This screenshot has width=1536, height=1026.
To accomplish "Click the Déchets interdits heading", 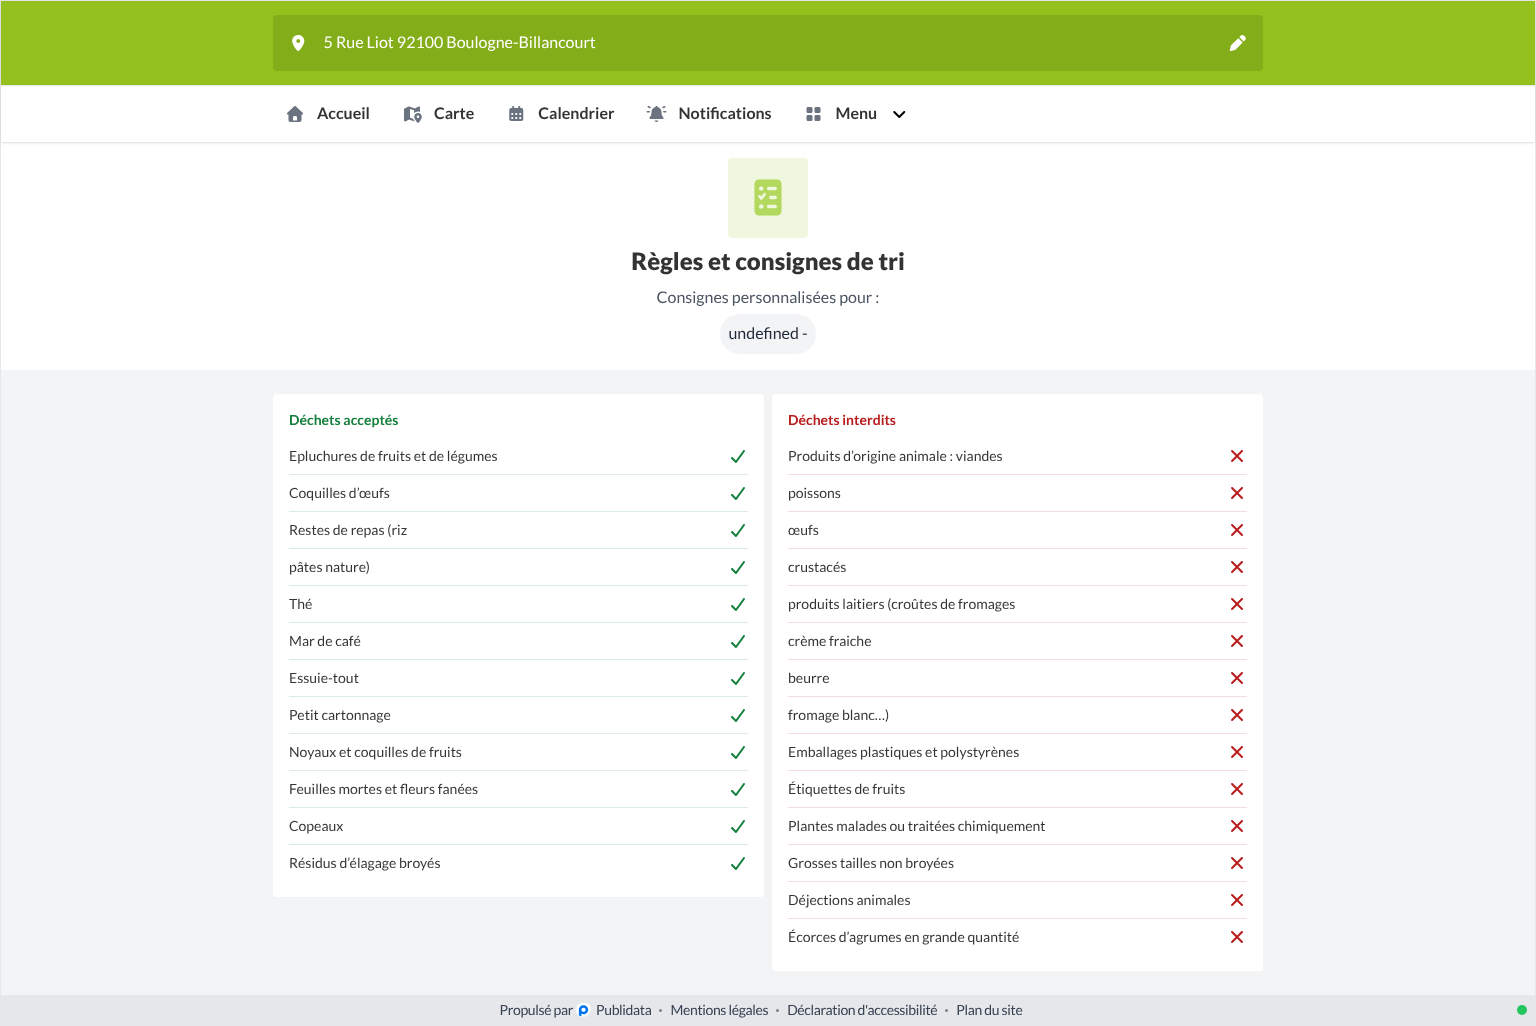I will click(x=842, y=420).
